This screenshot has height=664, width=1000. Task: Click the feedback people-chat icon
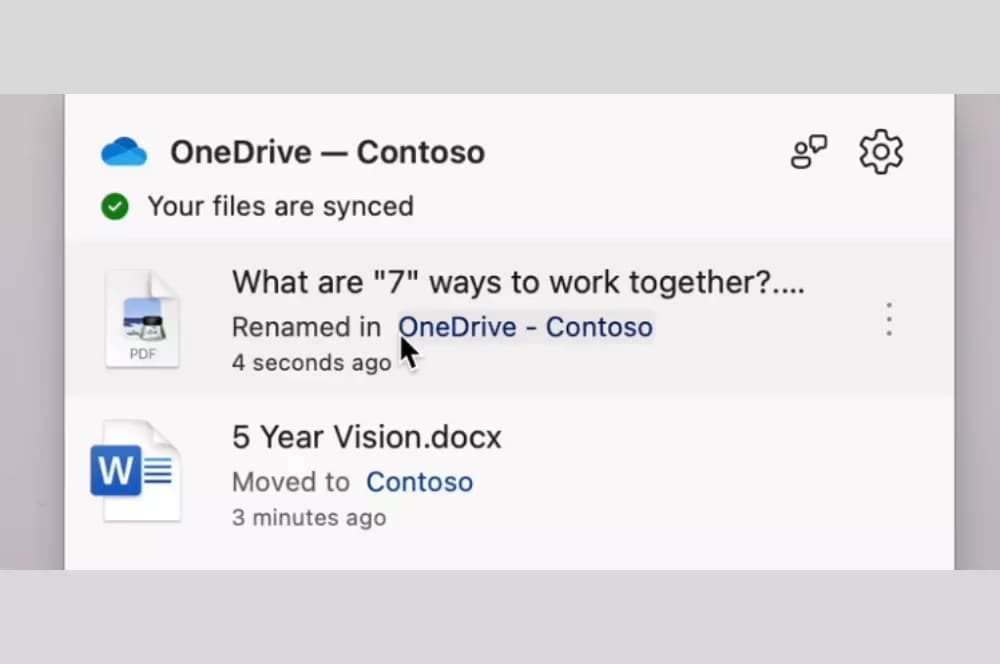click(809, 153)
